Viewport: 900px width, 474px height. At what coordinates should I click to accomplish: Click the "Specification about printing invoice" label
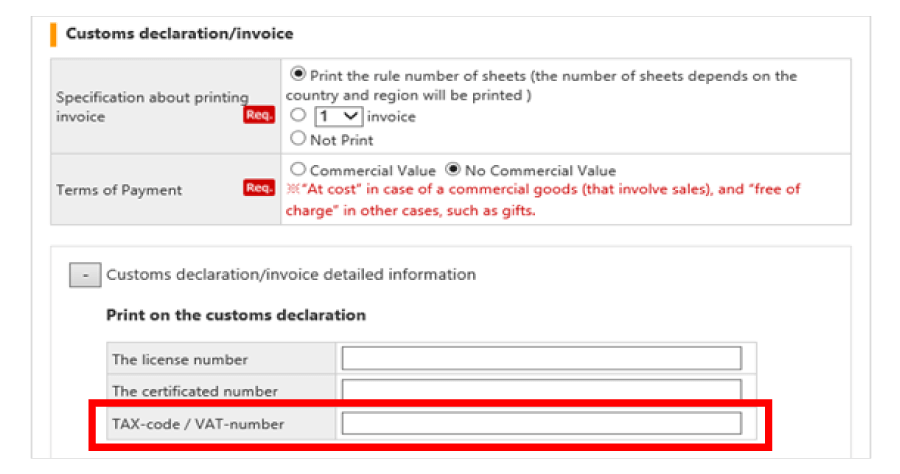click(x=152, y=106)
